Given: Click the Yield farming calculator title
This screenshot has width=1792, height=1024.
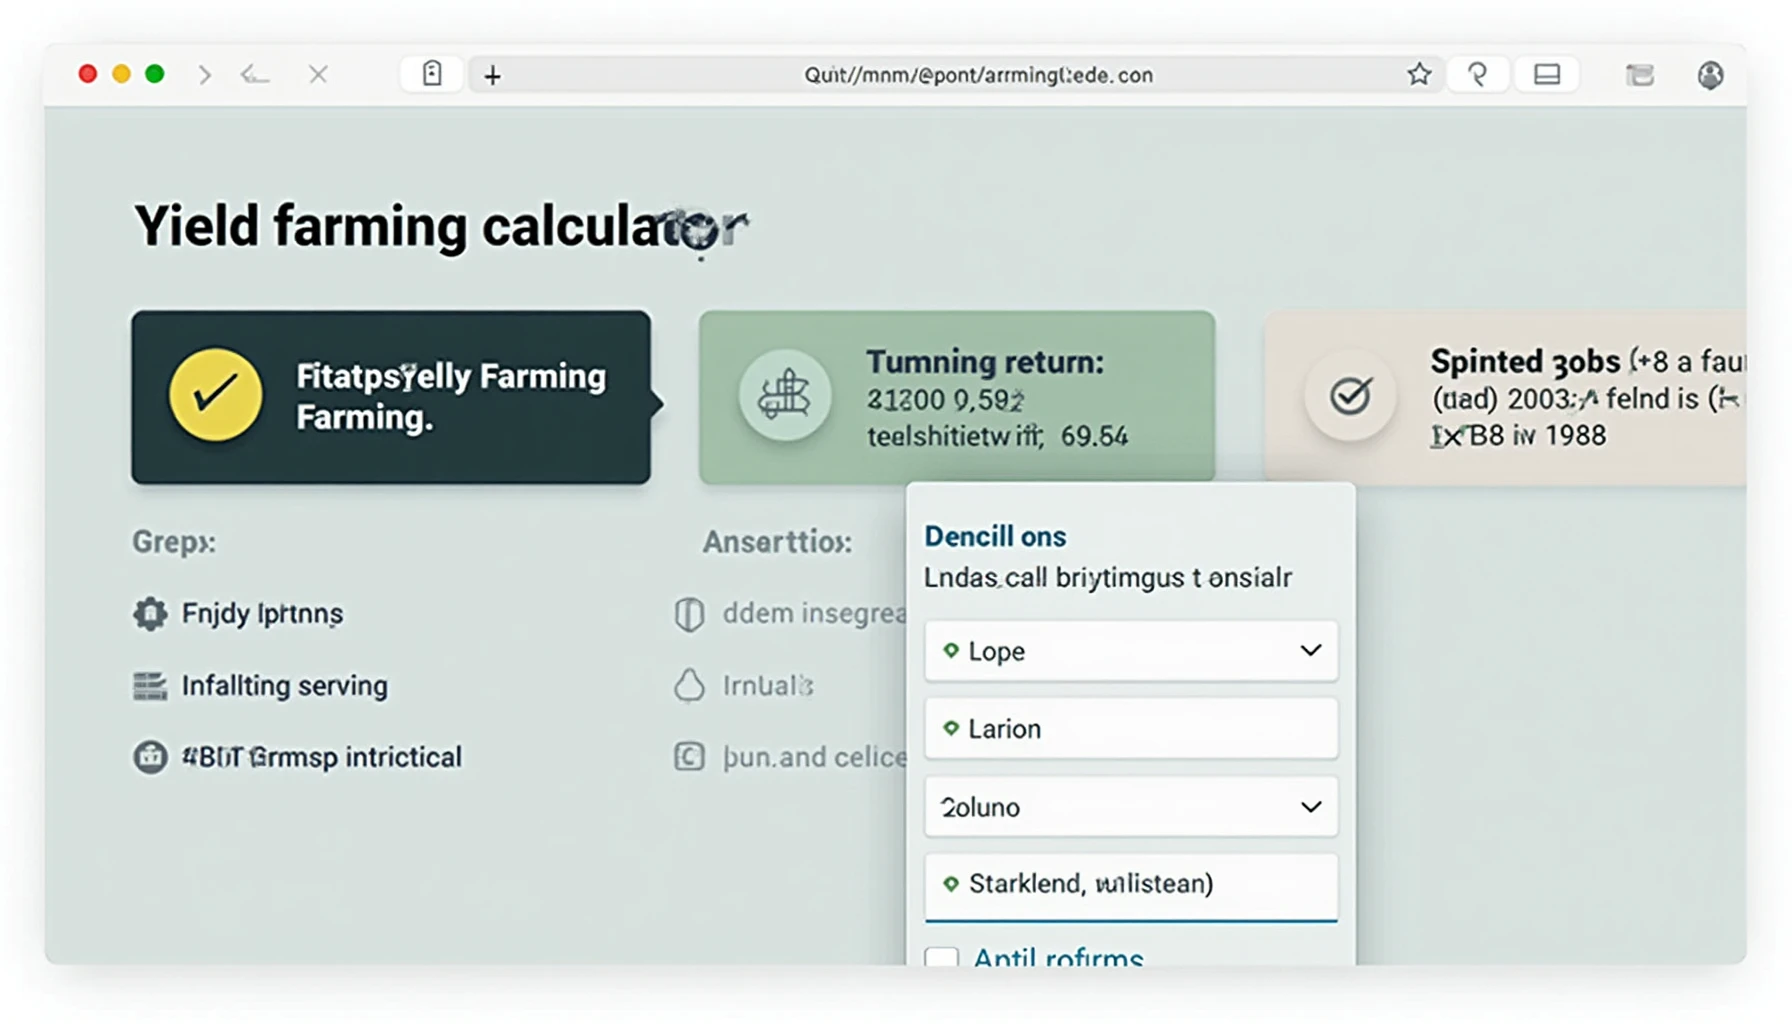Looking at the screenshot, I should [440, 227].
